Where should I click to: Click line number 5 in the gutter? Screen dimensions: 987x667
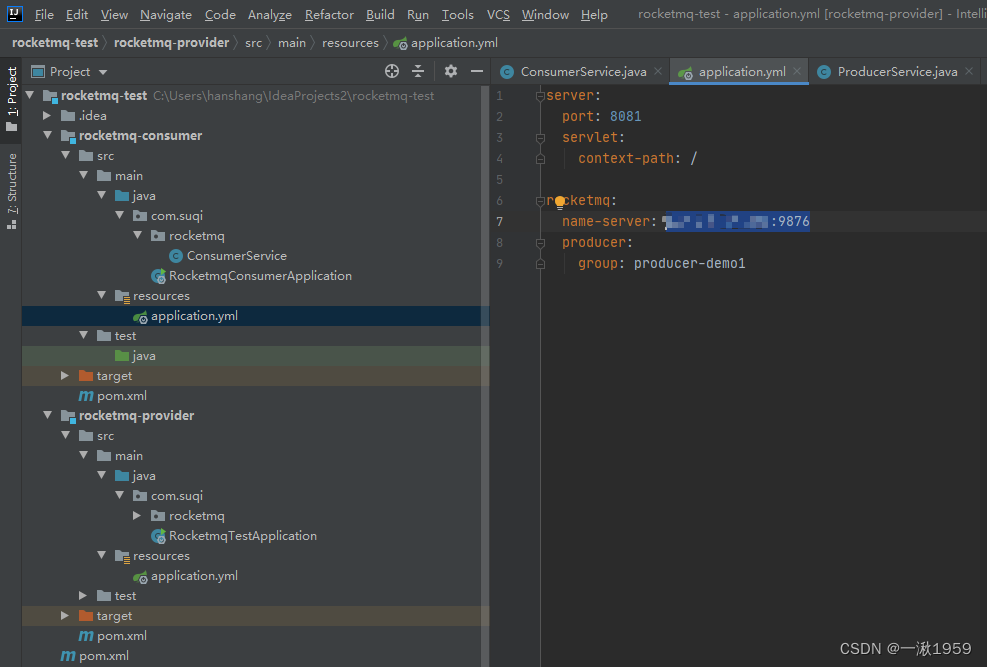(499, 180)
